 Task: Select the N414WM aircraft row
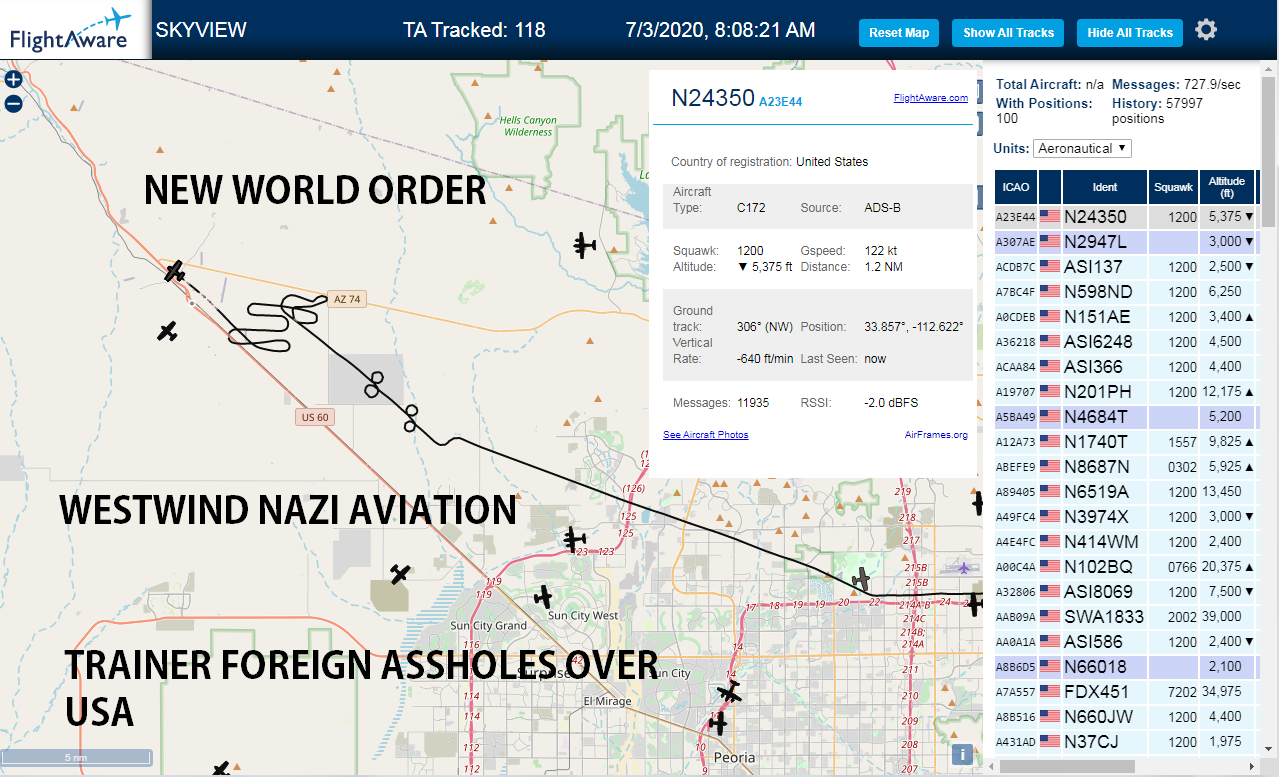pyautogui.click(x=1125, y=541)
